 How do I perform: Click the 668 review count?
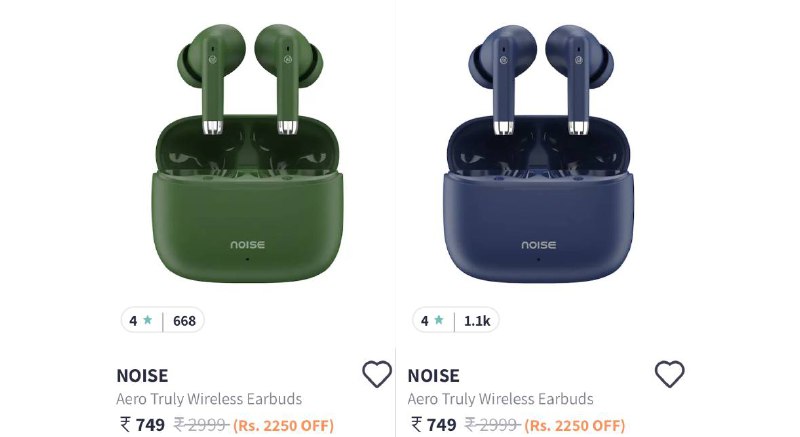click(184, 321)
